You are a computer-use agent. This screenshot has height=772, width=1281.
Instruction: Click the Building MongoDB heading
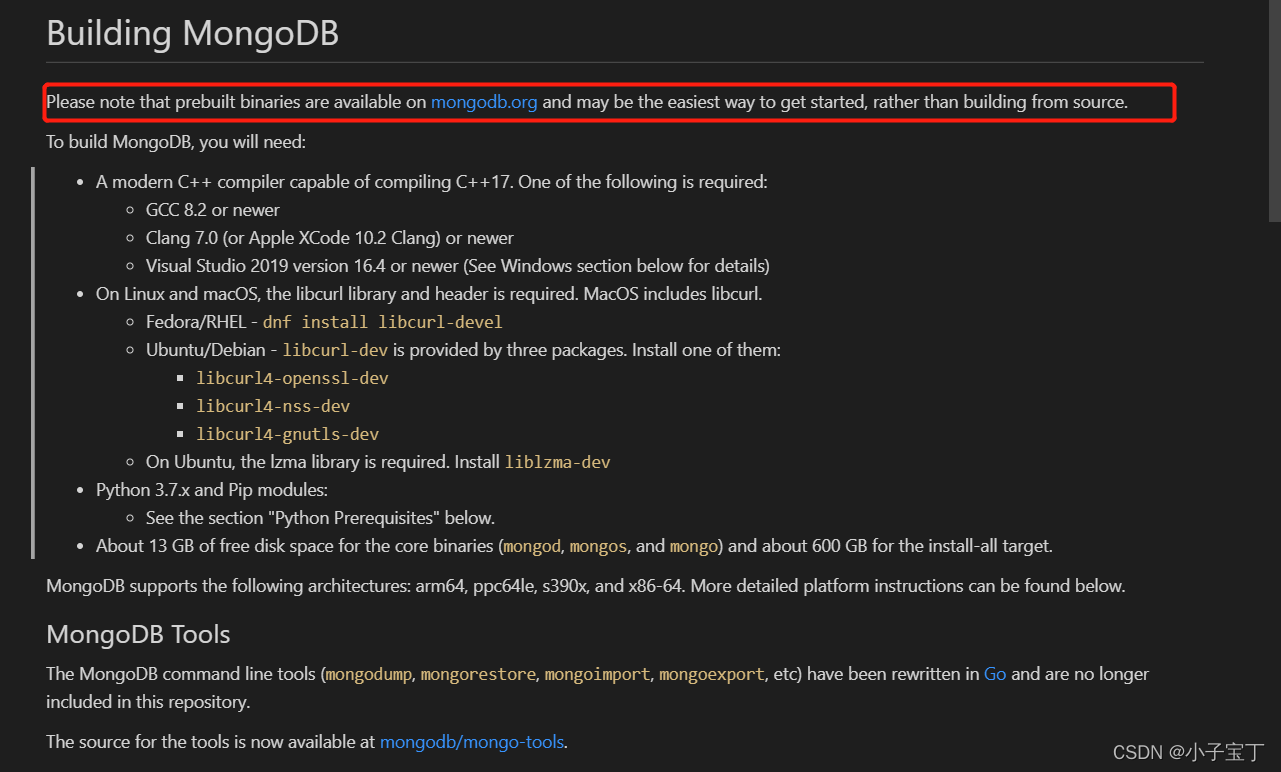coord(193,33)
